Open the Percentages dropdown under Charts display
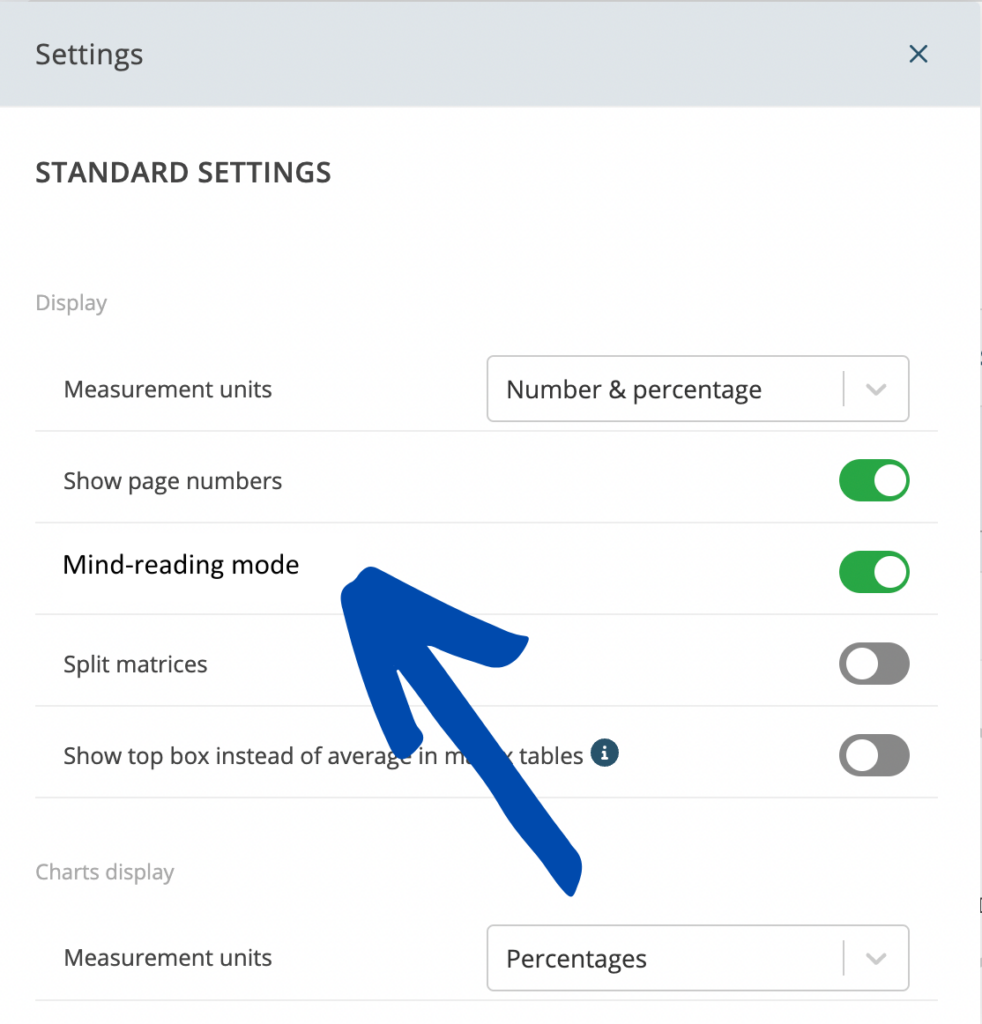 pos(698,958)
